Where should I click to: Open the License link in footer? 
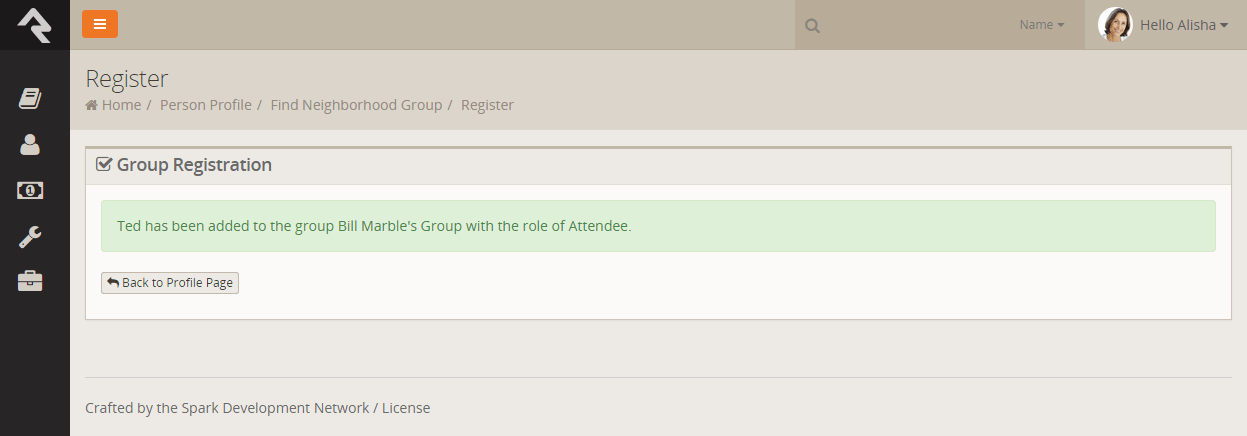[406, 408]
